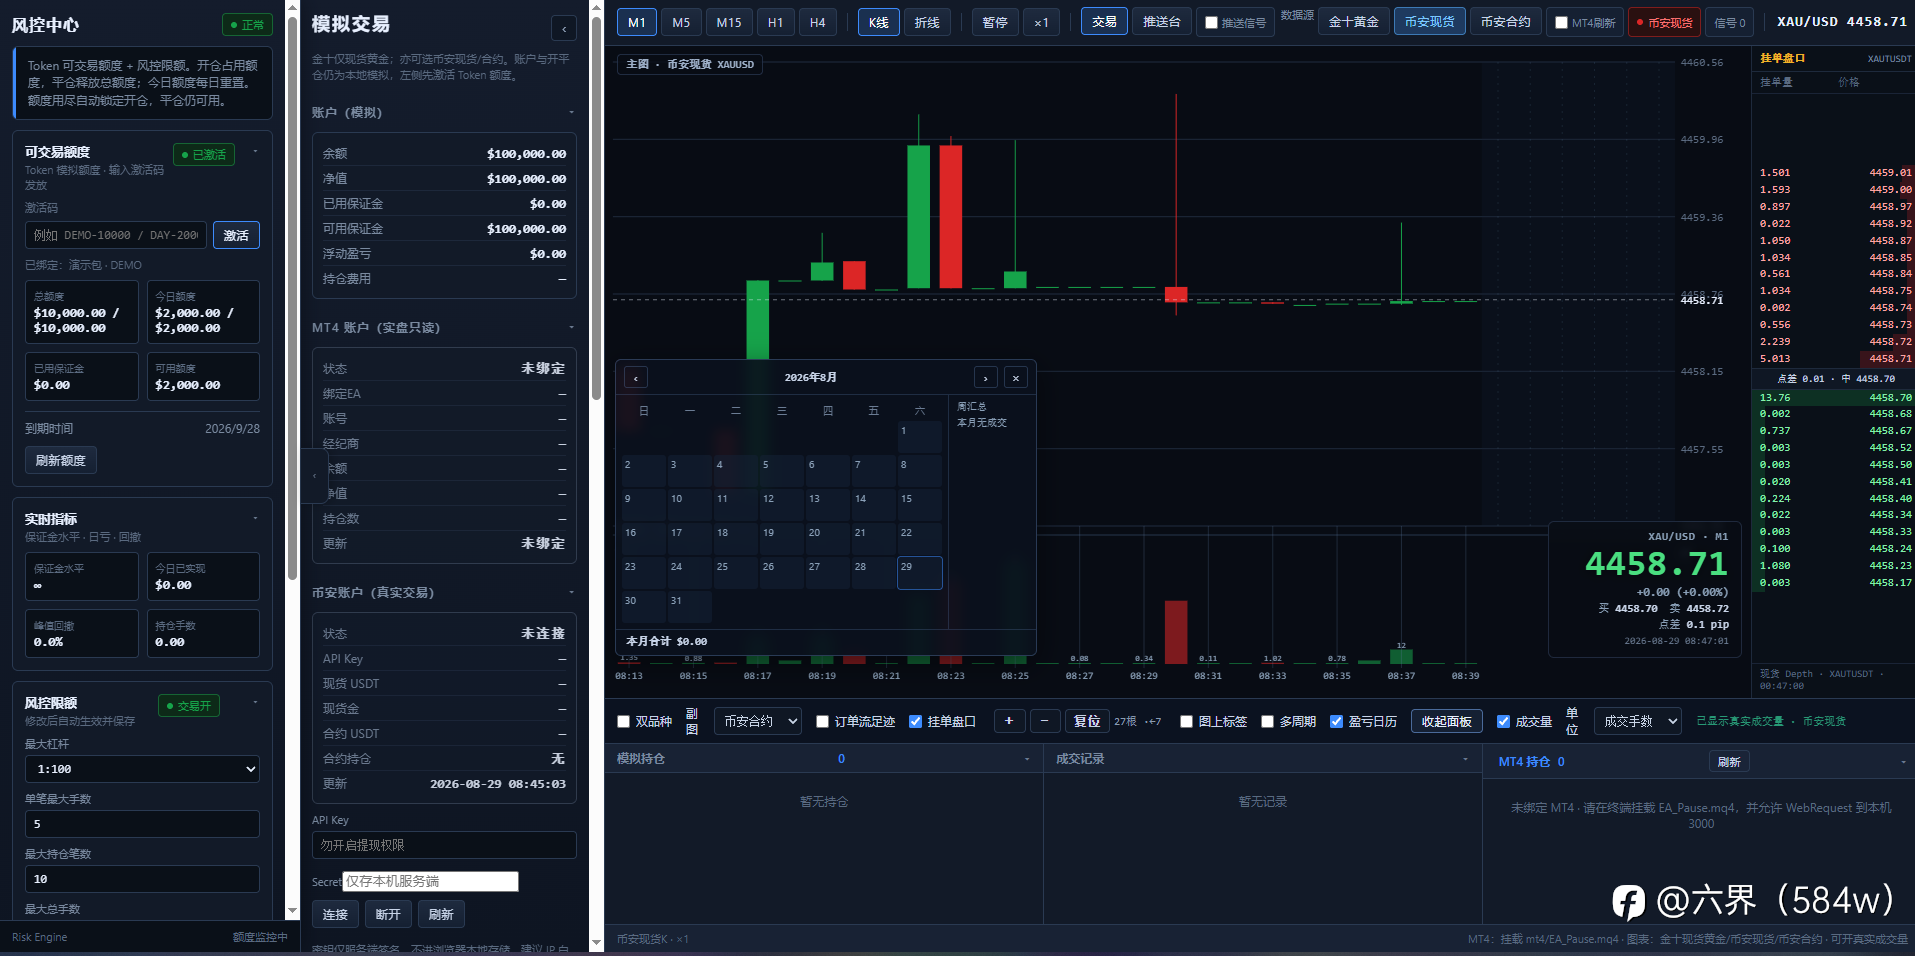
Task: Open the 最大杠杆 1:100 dropdown
Action: [x=142, y=769]
